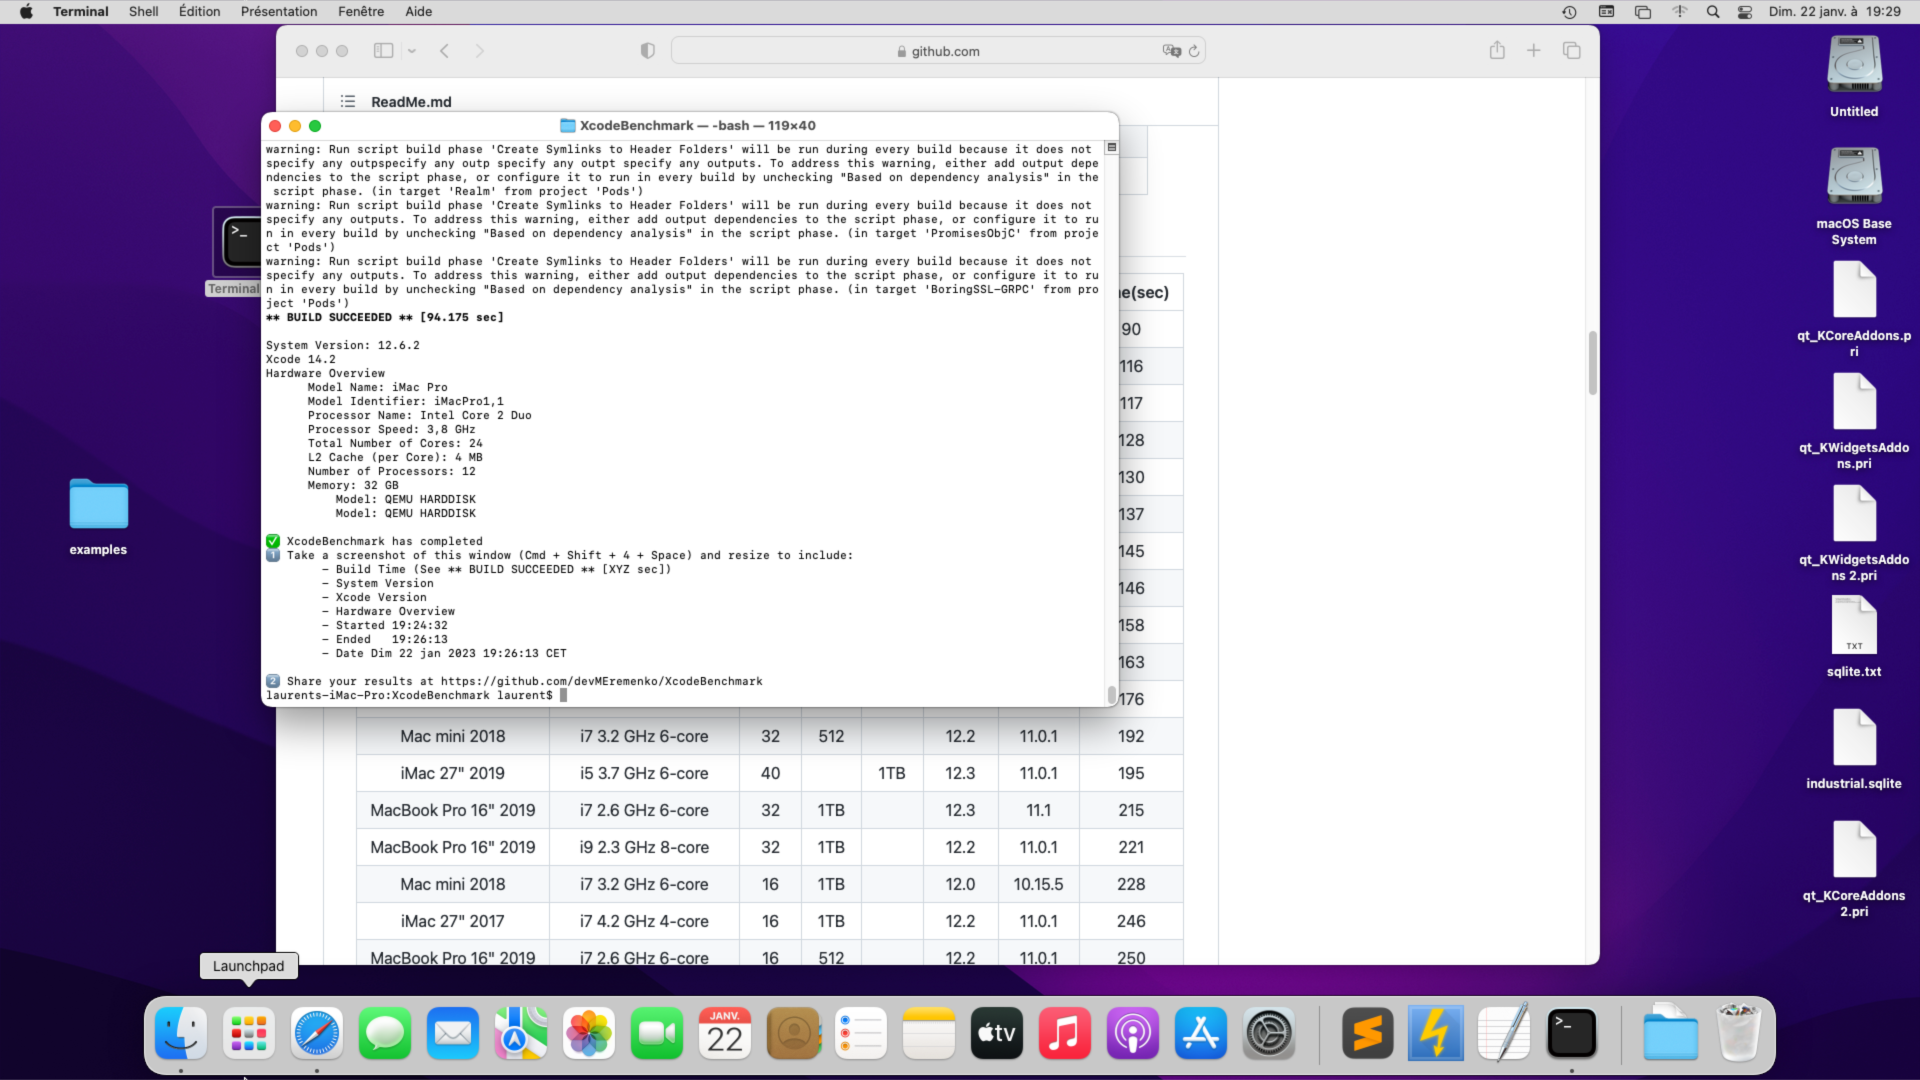Open the Downloads folder in Dock
This screenshot has width=1920, height=1080.
tap(1671, 1033)
